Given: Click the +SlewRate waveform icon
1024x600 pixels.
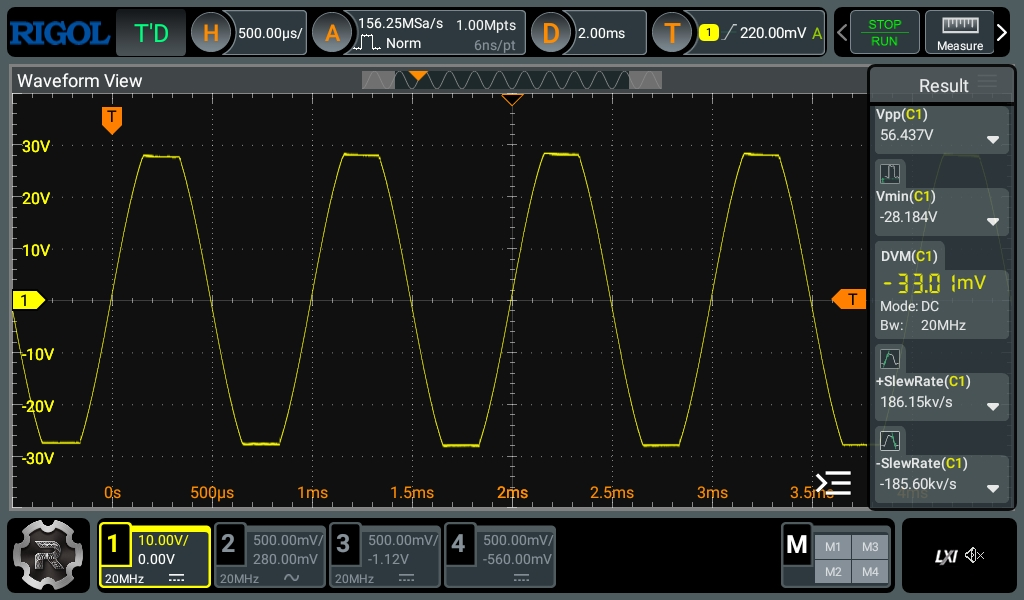Looking at the screenshot, I should point(889,359).
